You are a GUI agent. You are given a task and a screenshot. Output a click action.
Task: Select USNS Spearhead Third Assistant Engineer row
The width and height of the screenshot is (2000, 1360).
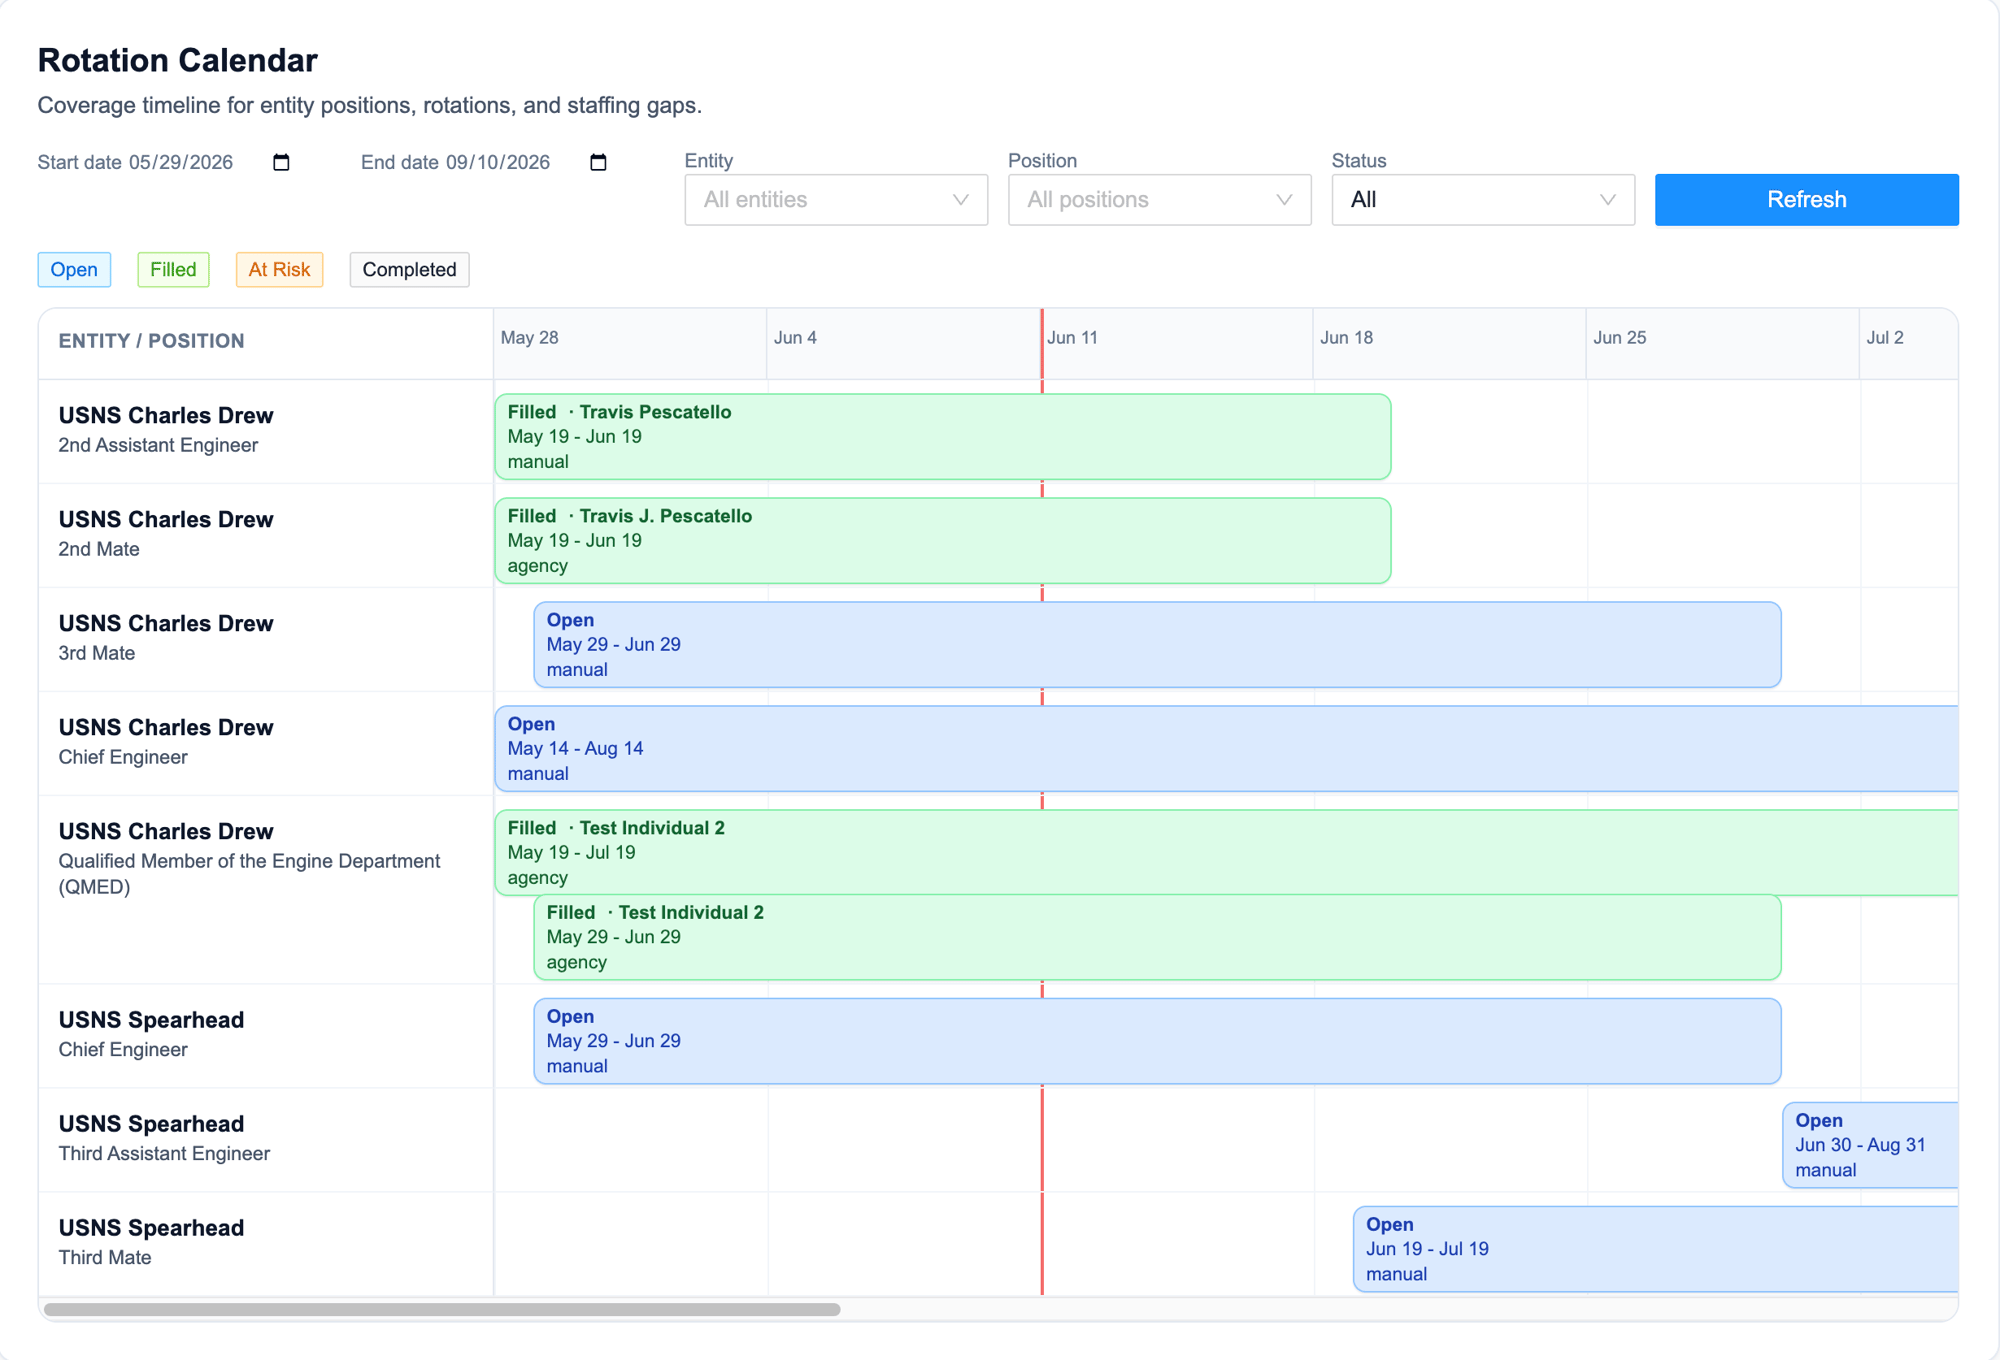[266, 1139]
